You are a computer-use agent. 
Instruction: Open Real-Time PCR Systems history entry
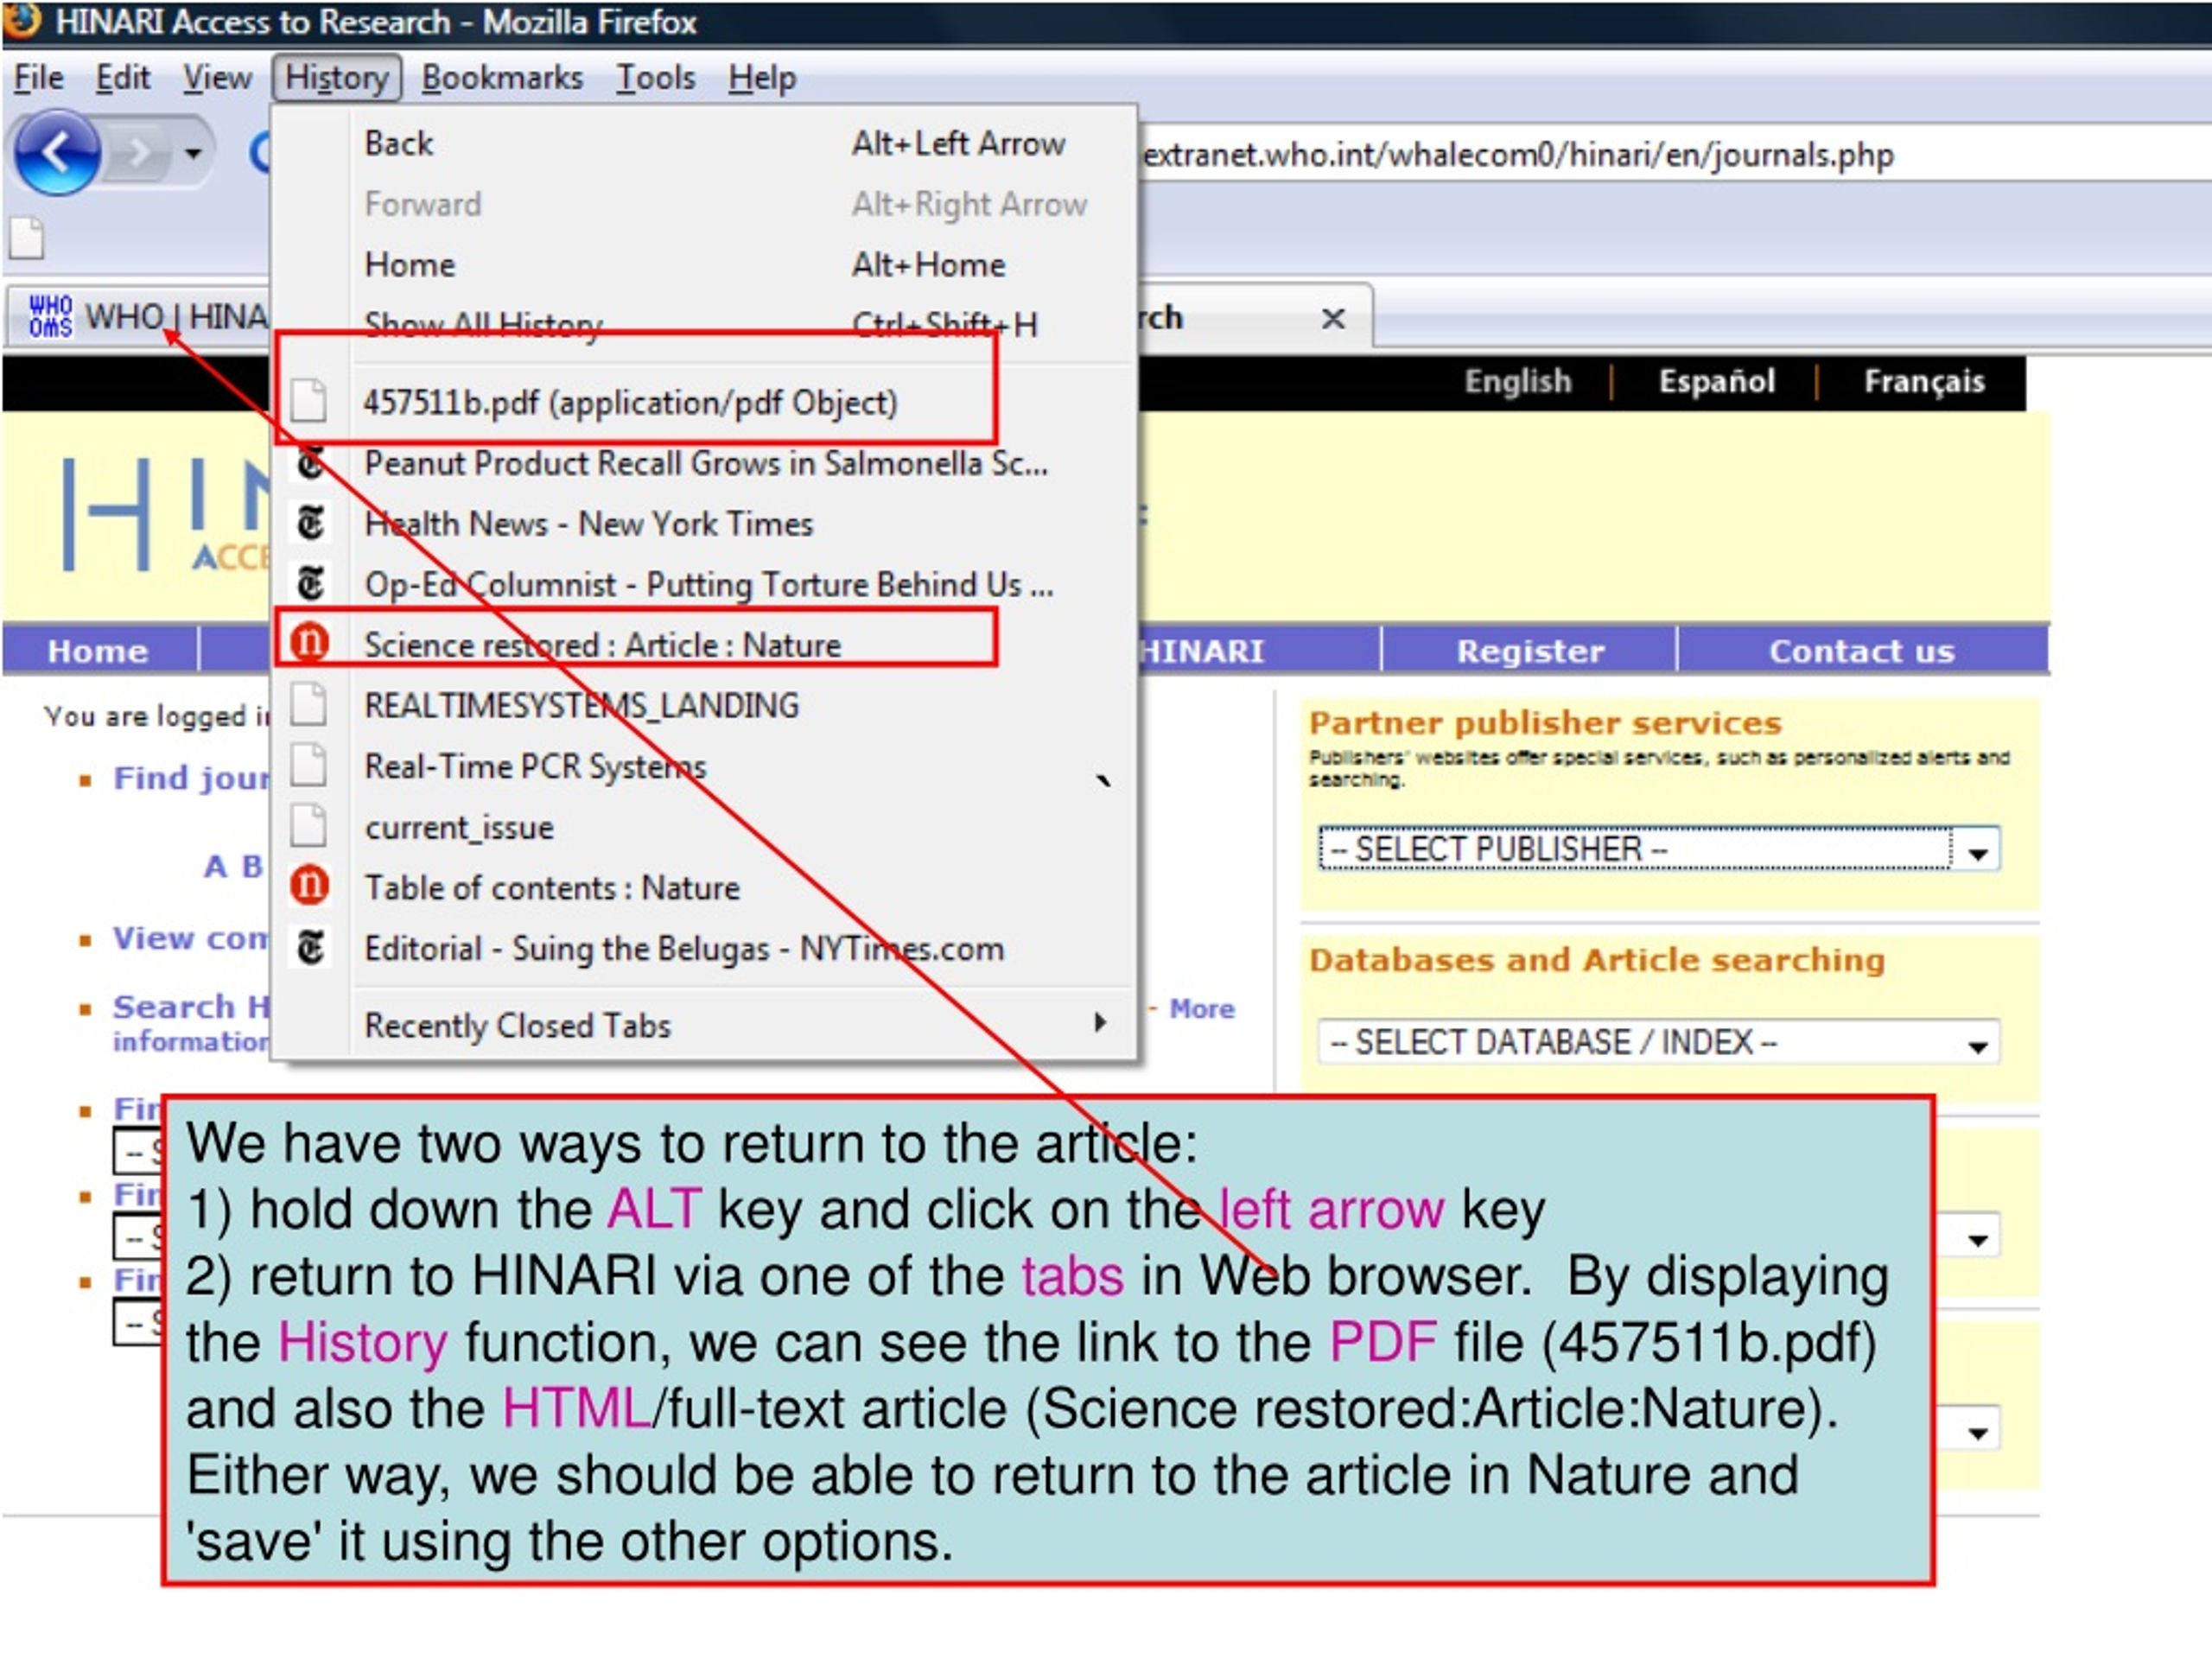704,766
